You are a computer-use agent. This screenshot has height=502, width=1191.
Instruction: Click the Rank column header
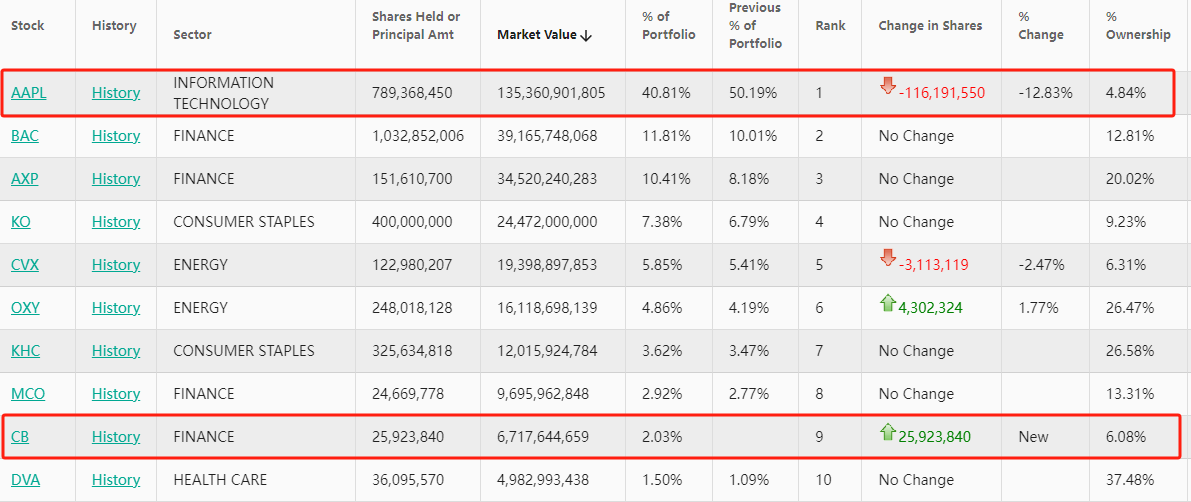tap(829, 26)
